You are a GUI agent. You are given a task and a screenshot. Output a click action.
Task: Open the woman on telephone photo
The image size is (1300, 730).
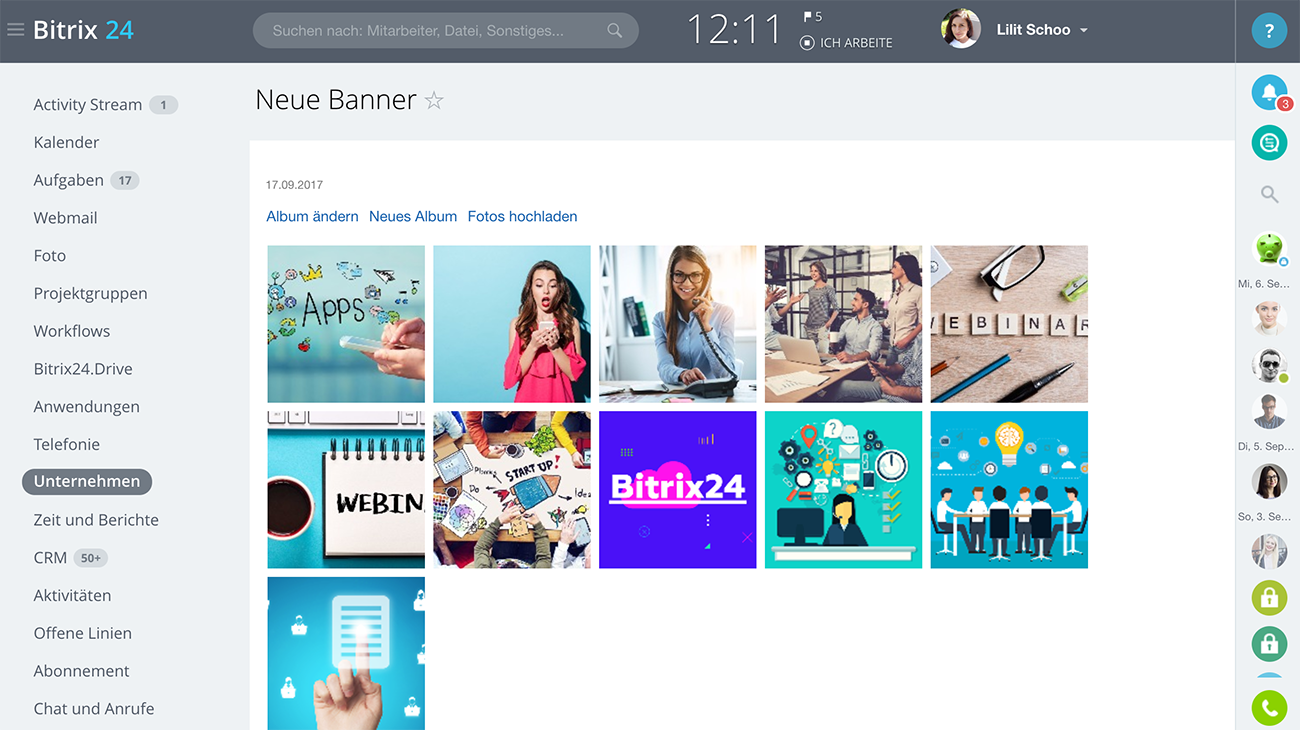(x=678, y=324)
